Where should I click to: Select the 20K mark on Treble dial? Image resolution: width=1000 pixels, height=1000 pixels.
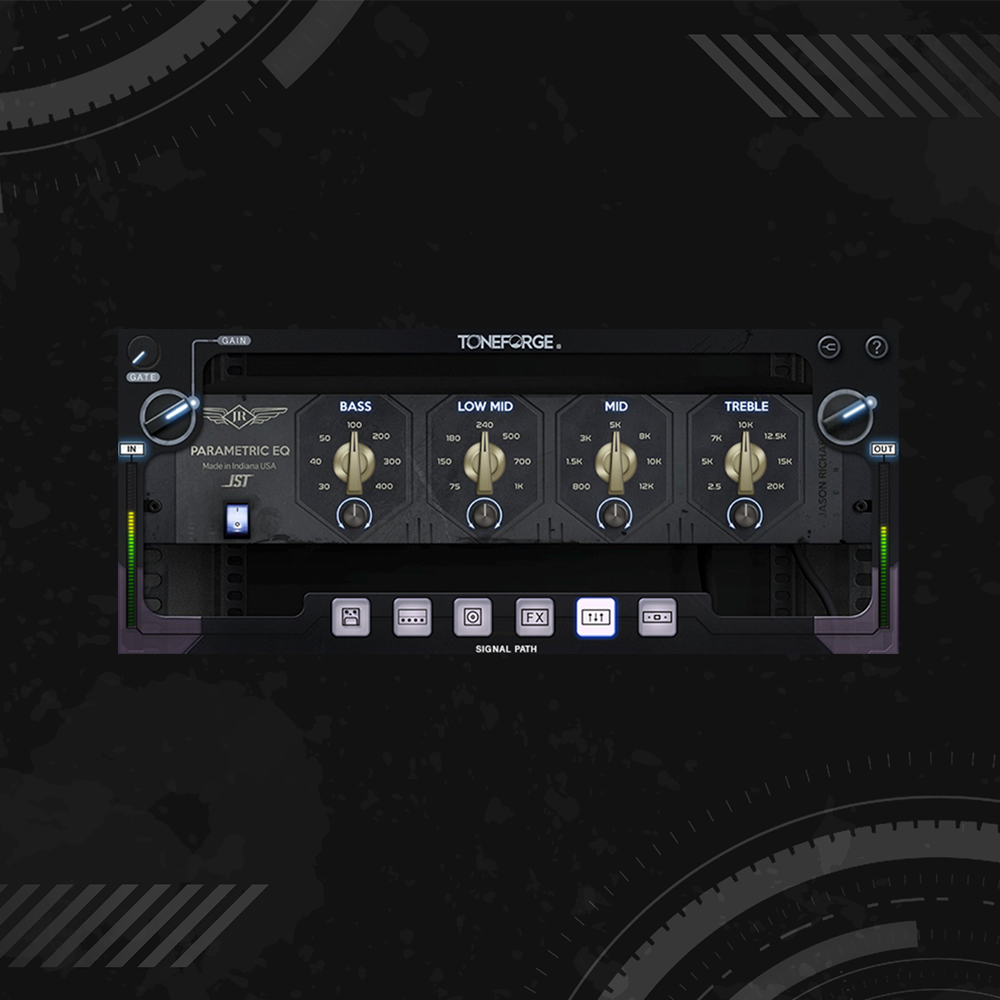pos(776,486)
